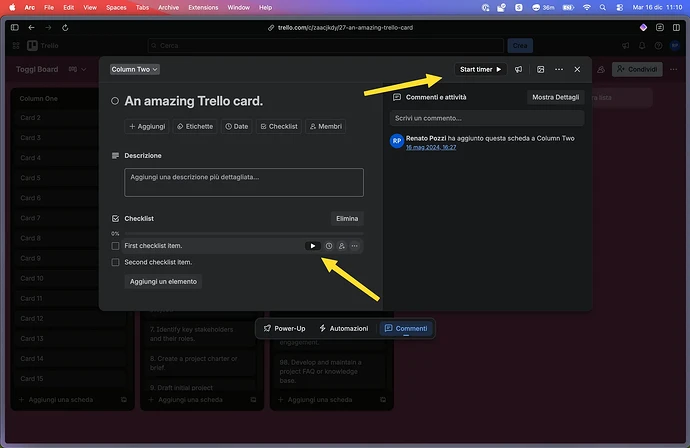Open Etichette labels picker

195,126
